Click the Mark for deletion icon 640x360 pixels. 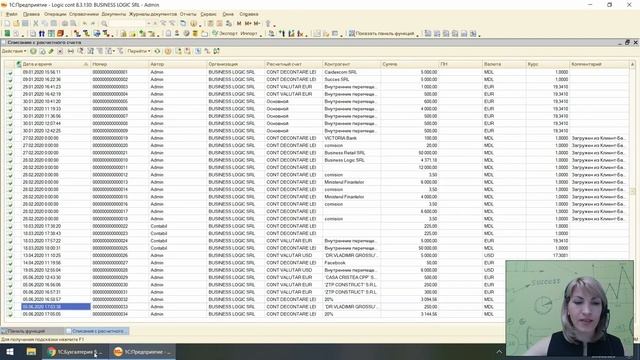pyautogui.click(x=60, y=51)
